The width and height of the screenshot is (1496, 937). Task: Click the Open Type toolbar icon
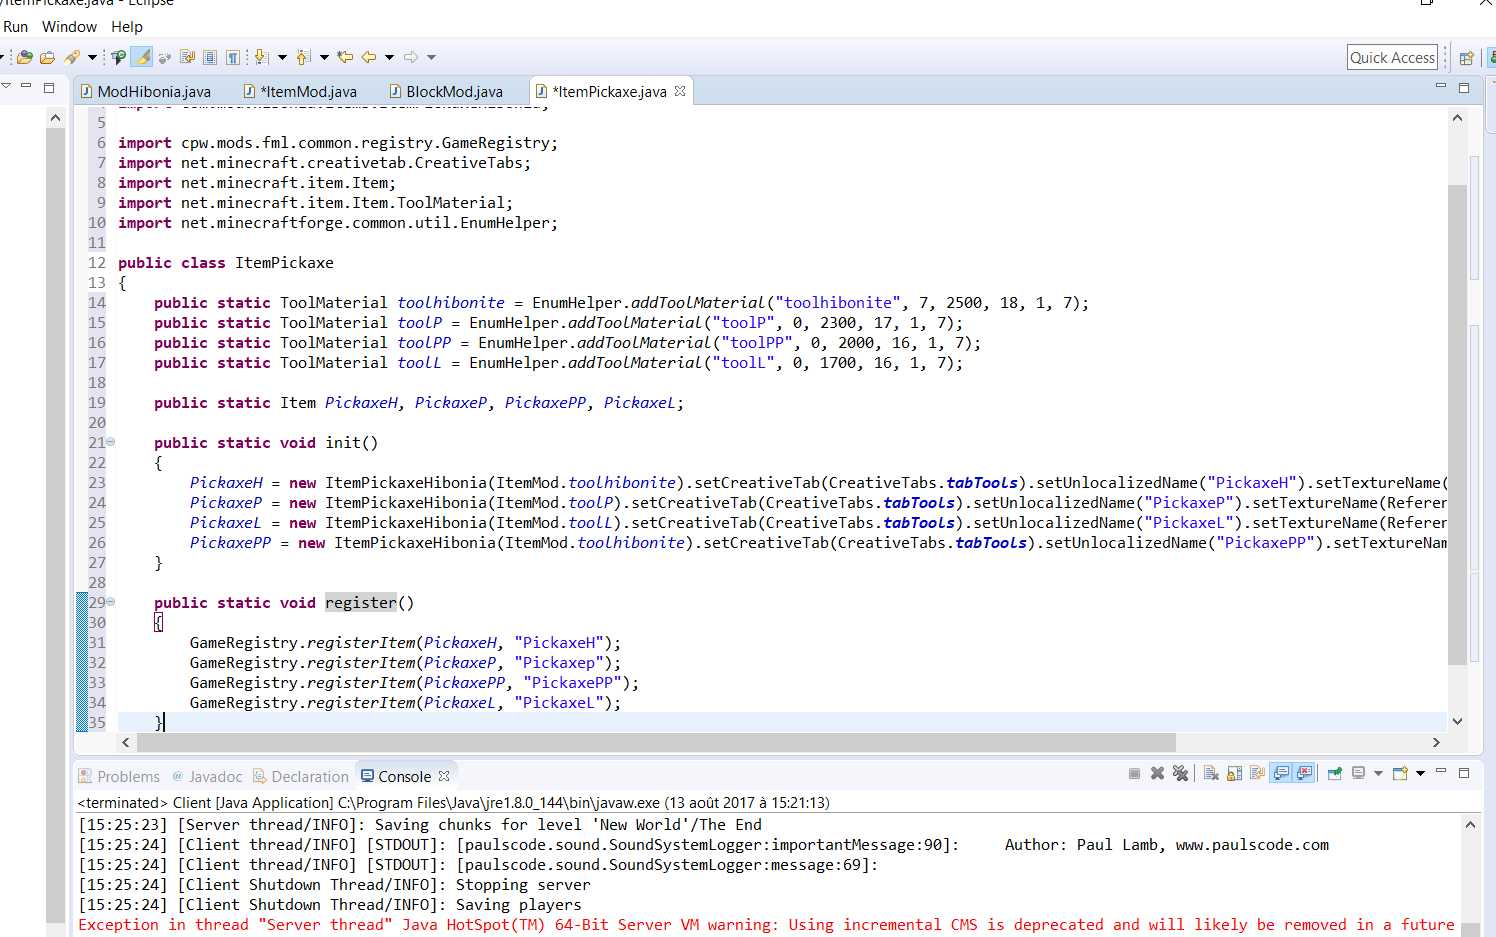click(x=25, y=57)
